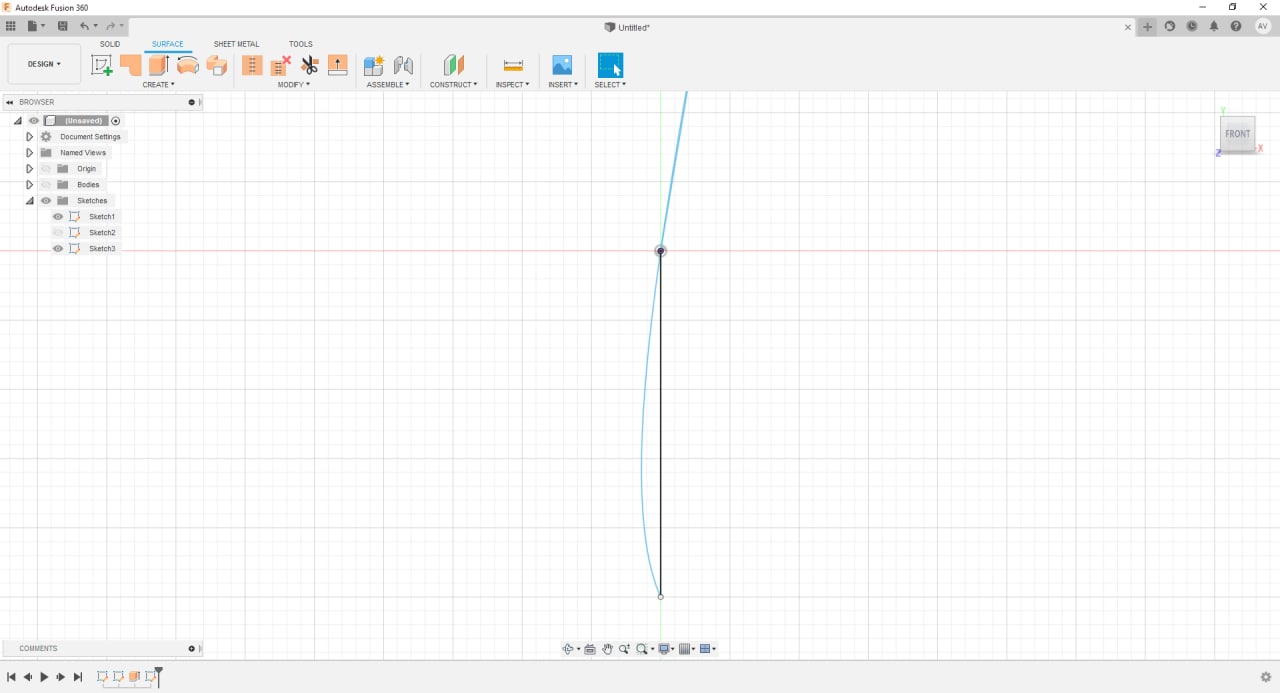This screenshot has height=693, width=1280.
Task: Select the Joint tool
Action: 403,65
